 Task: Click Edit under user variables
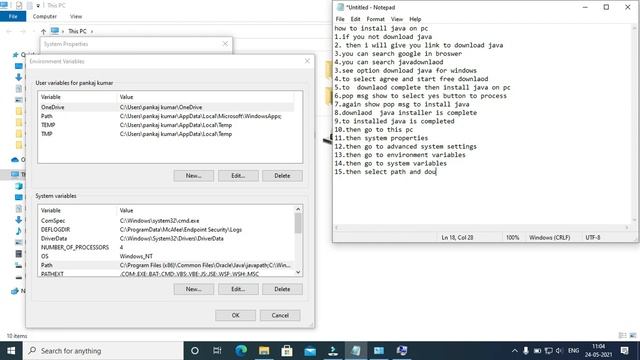click(x=238, y=176)
